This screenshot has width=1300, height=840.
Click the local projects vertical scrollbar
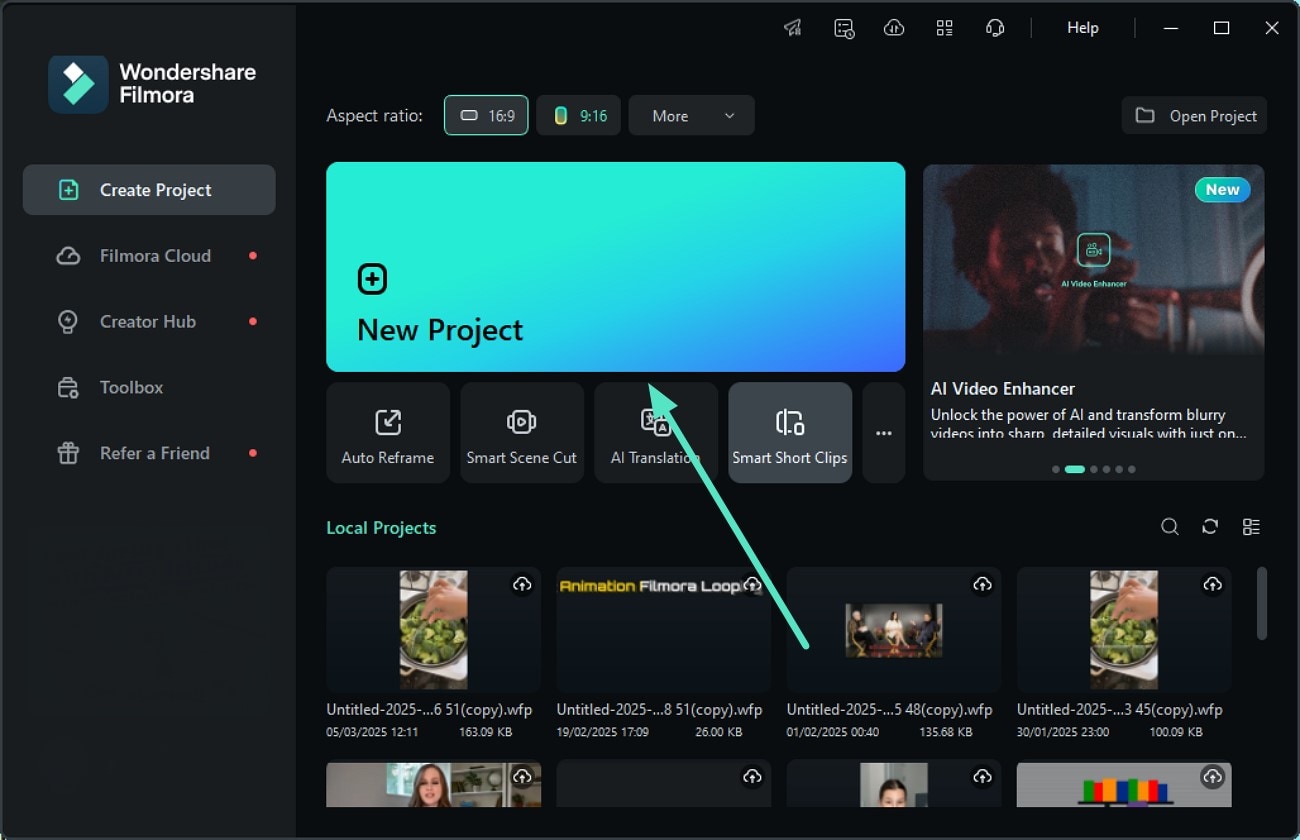1262,603
